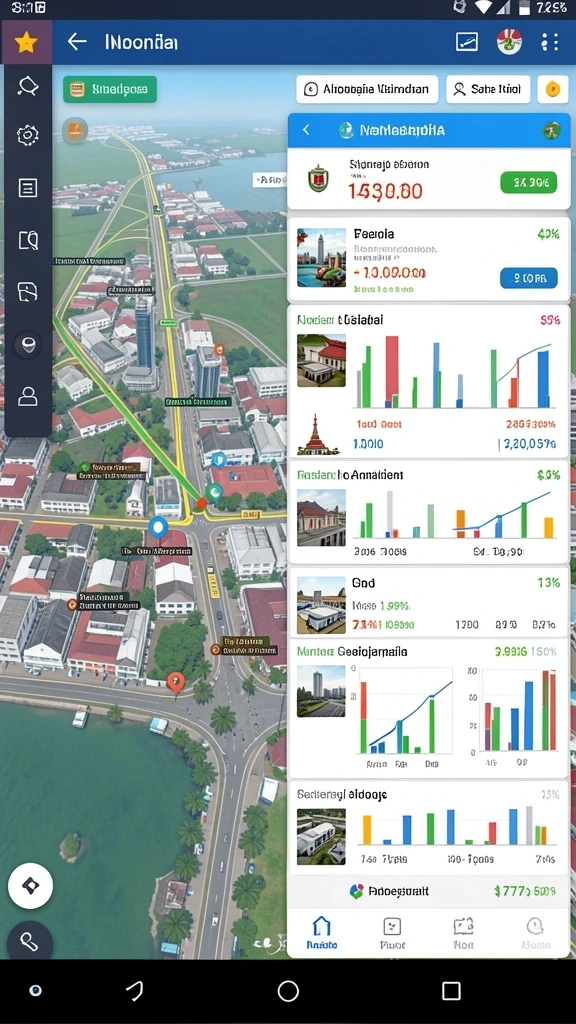The width and height of the screenshot is (576, 1024).
Task: Open the Sahe search chip
Action: pyautogui.click(x=488, y=89)
